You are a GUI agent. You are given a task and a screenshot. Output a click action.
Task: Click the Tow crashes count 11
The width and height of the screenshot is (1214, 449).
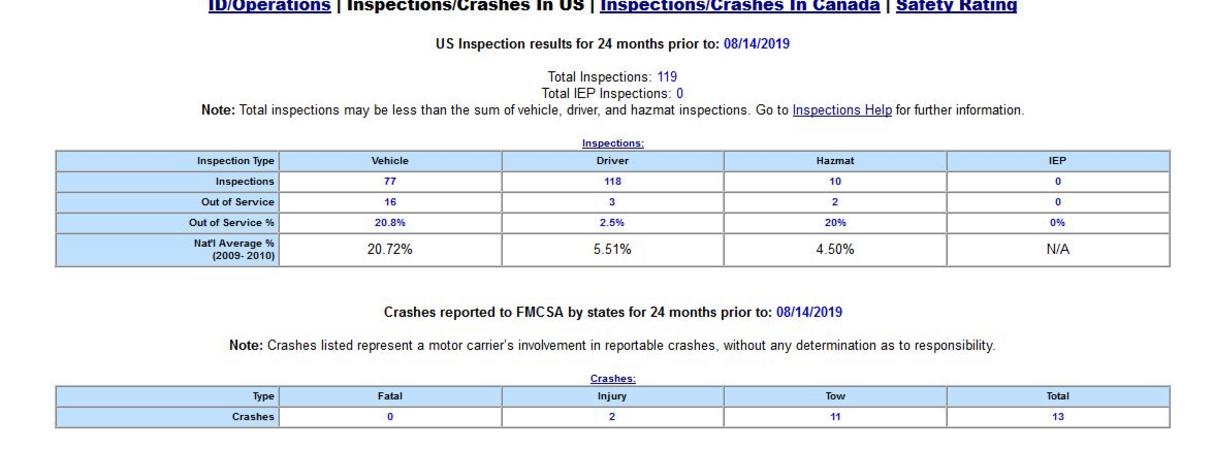tap(835, 417)
